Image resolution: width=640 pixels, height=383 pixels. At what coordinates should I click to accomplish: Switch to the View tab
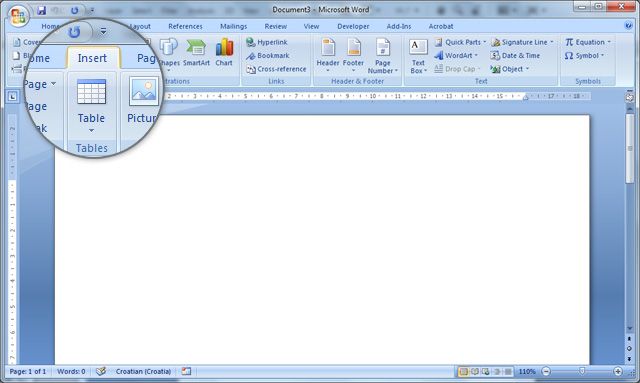click(x=311, y=26)
